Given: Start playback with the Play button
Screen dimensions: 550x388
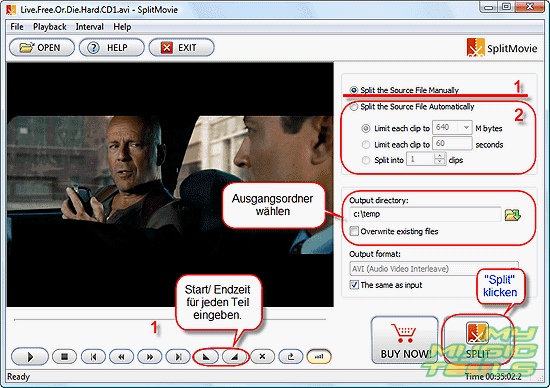Looking at the screenshot, I should pyautogui.click(x=30, y=356).
